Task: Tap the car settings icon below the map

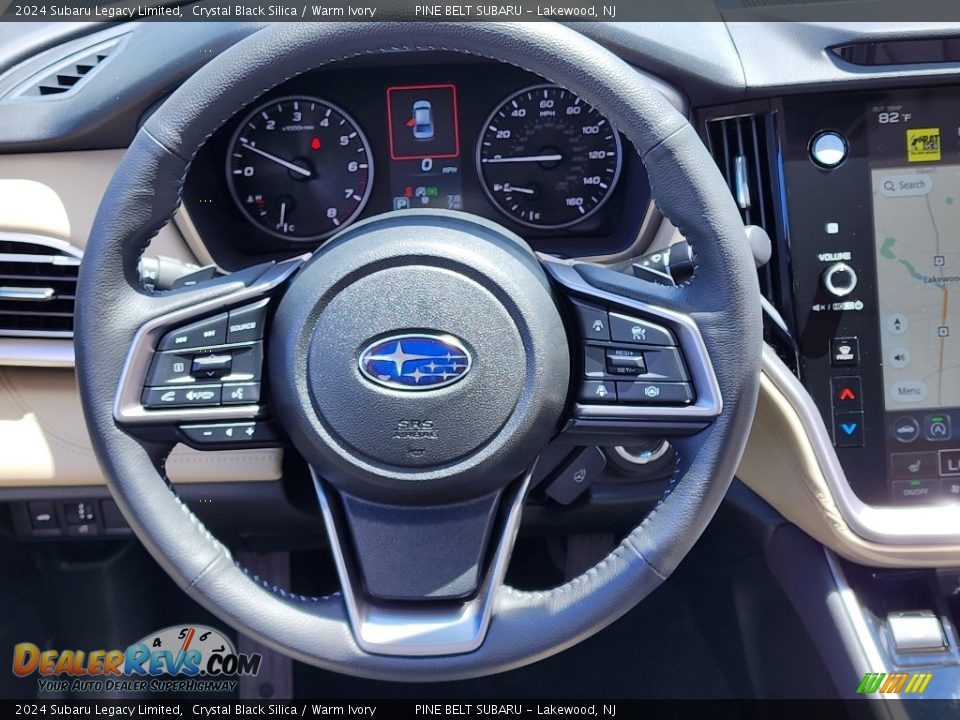Action: click(905, 429)
